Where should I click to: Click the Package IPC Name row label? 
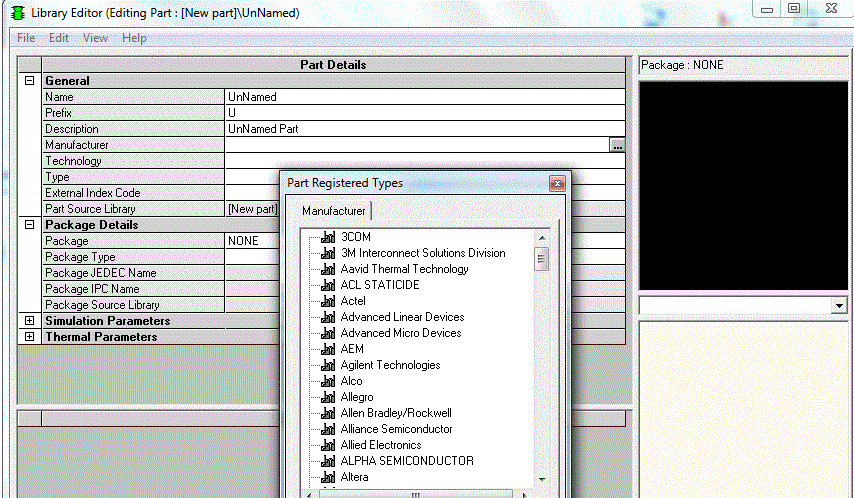[x=92, y=289]
